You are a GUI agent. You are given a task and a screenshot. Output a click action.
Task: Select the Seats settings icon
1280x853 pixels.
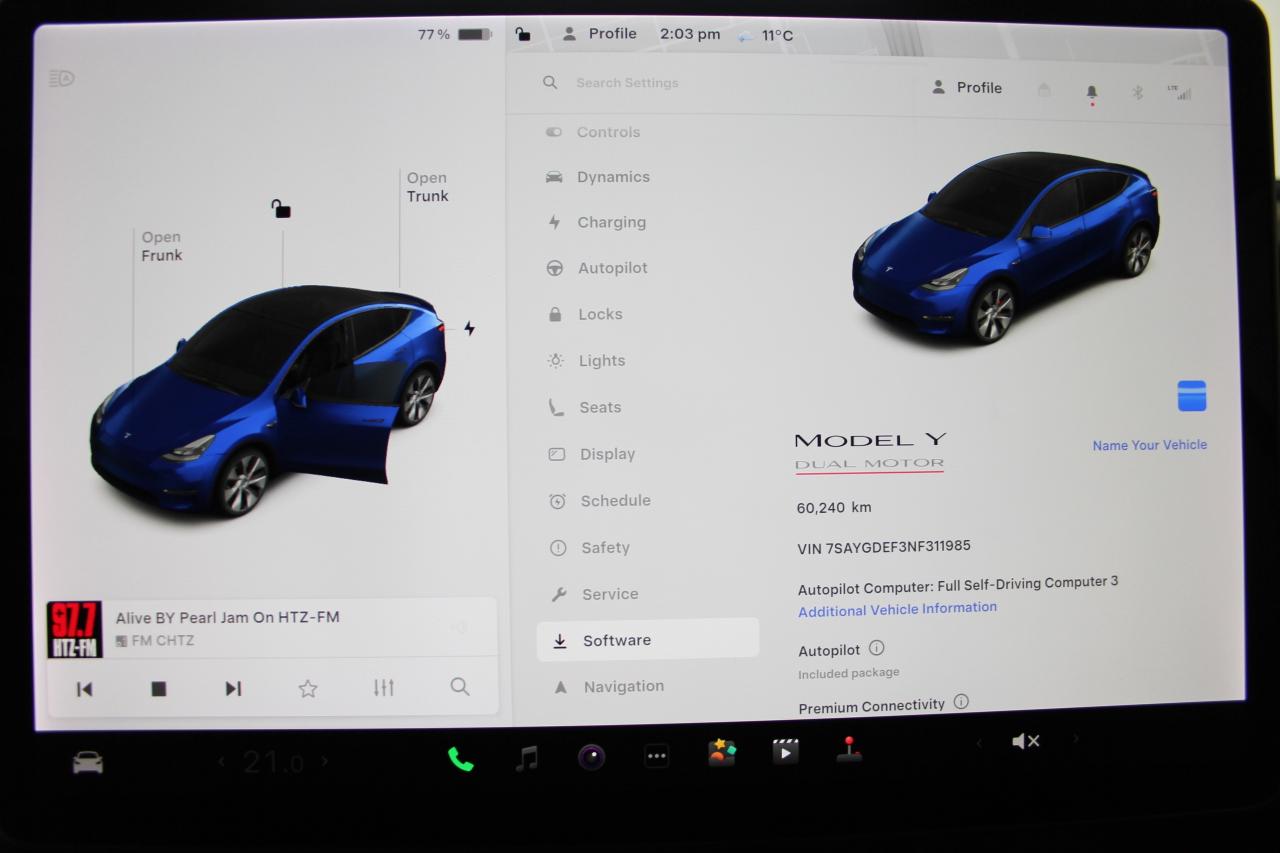pos(556,407)
